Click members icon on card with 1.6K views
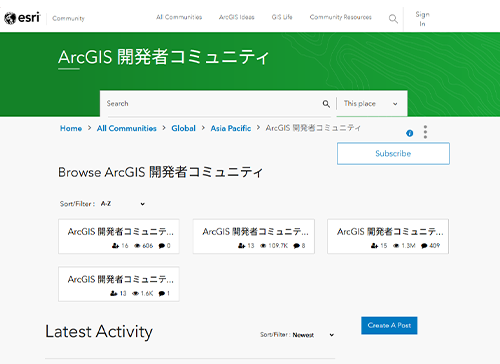Screen dimensions: 500x364 tap(114, 293)
